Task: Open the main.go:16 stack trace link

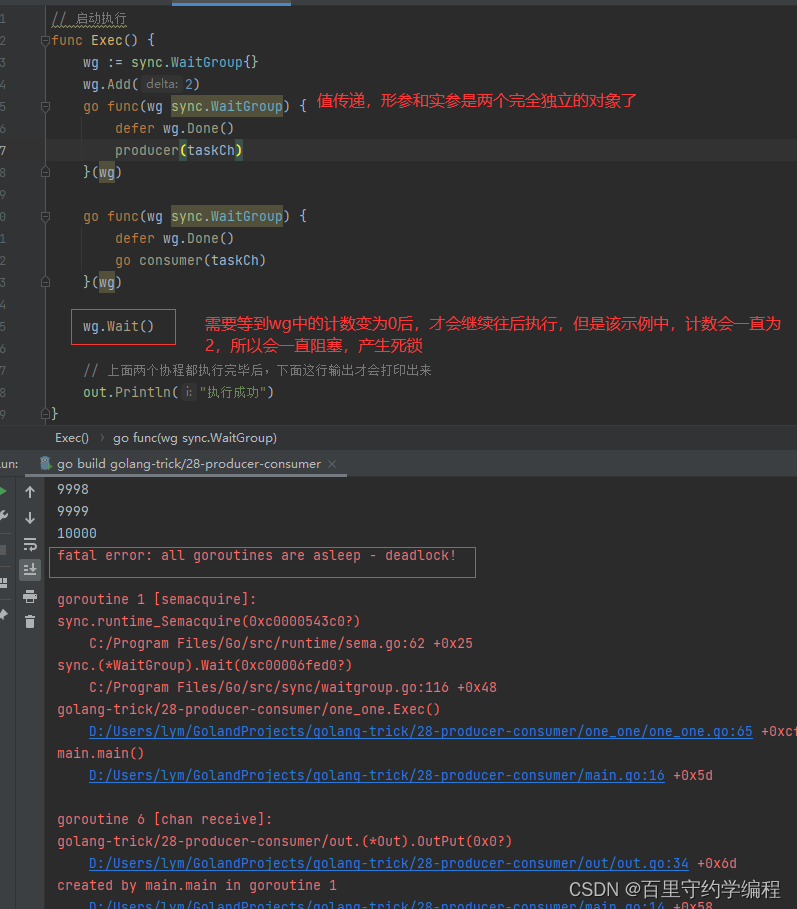Action: click(x=377, y=776)
